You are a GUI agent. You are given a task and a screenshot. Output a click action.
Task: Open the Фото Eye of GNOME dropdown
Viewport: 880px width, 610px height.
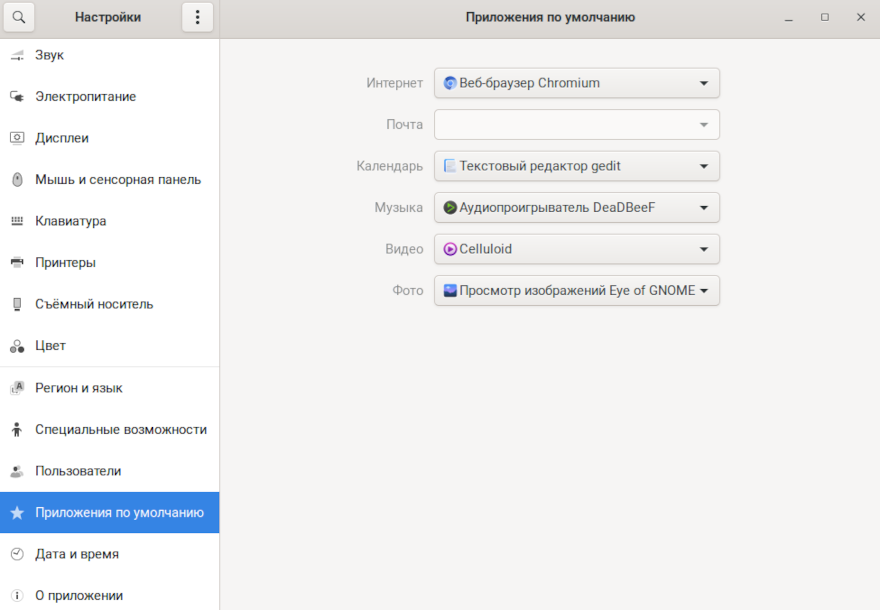point(576,291)
